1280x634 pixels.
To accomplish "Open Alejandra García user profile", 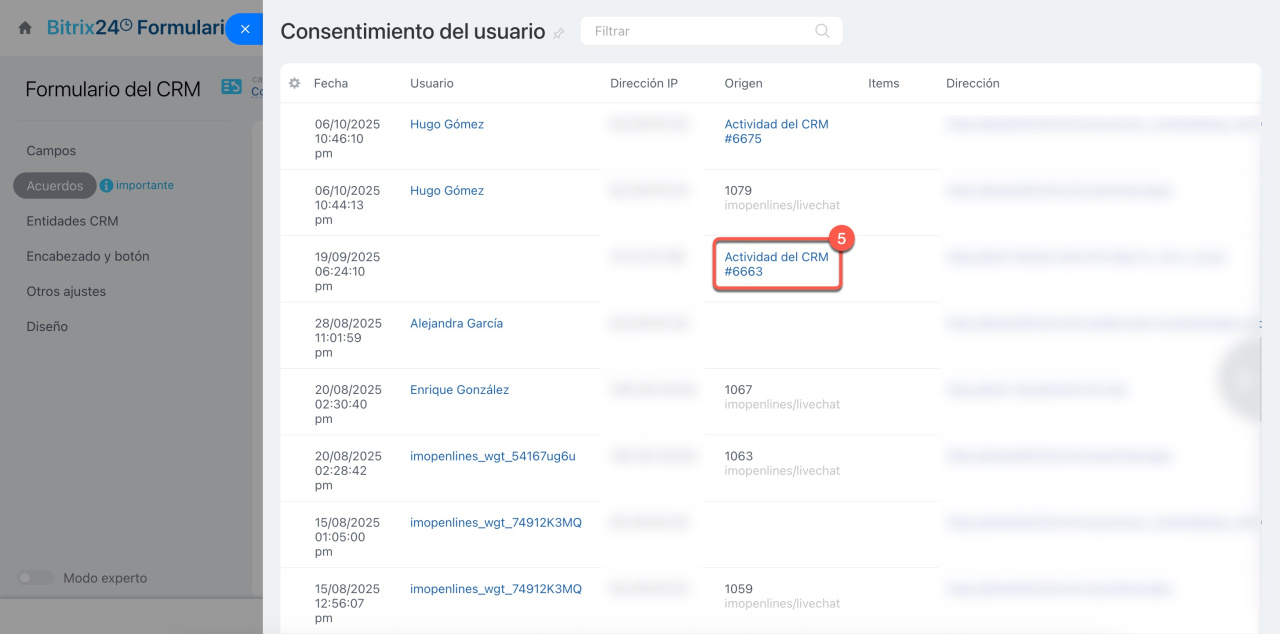I will [x=456, y=324].
